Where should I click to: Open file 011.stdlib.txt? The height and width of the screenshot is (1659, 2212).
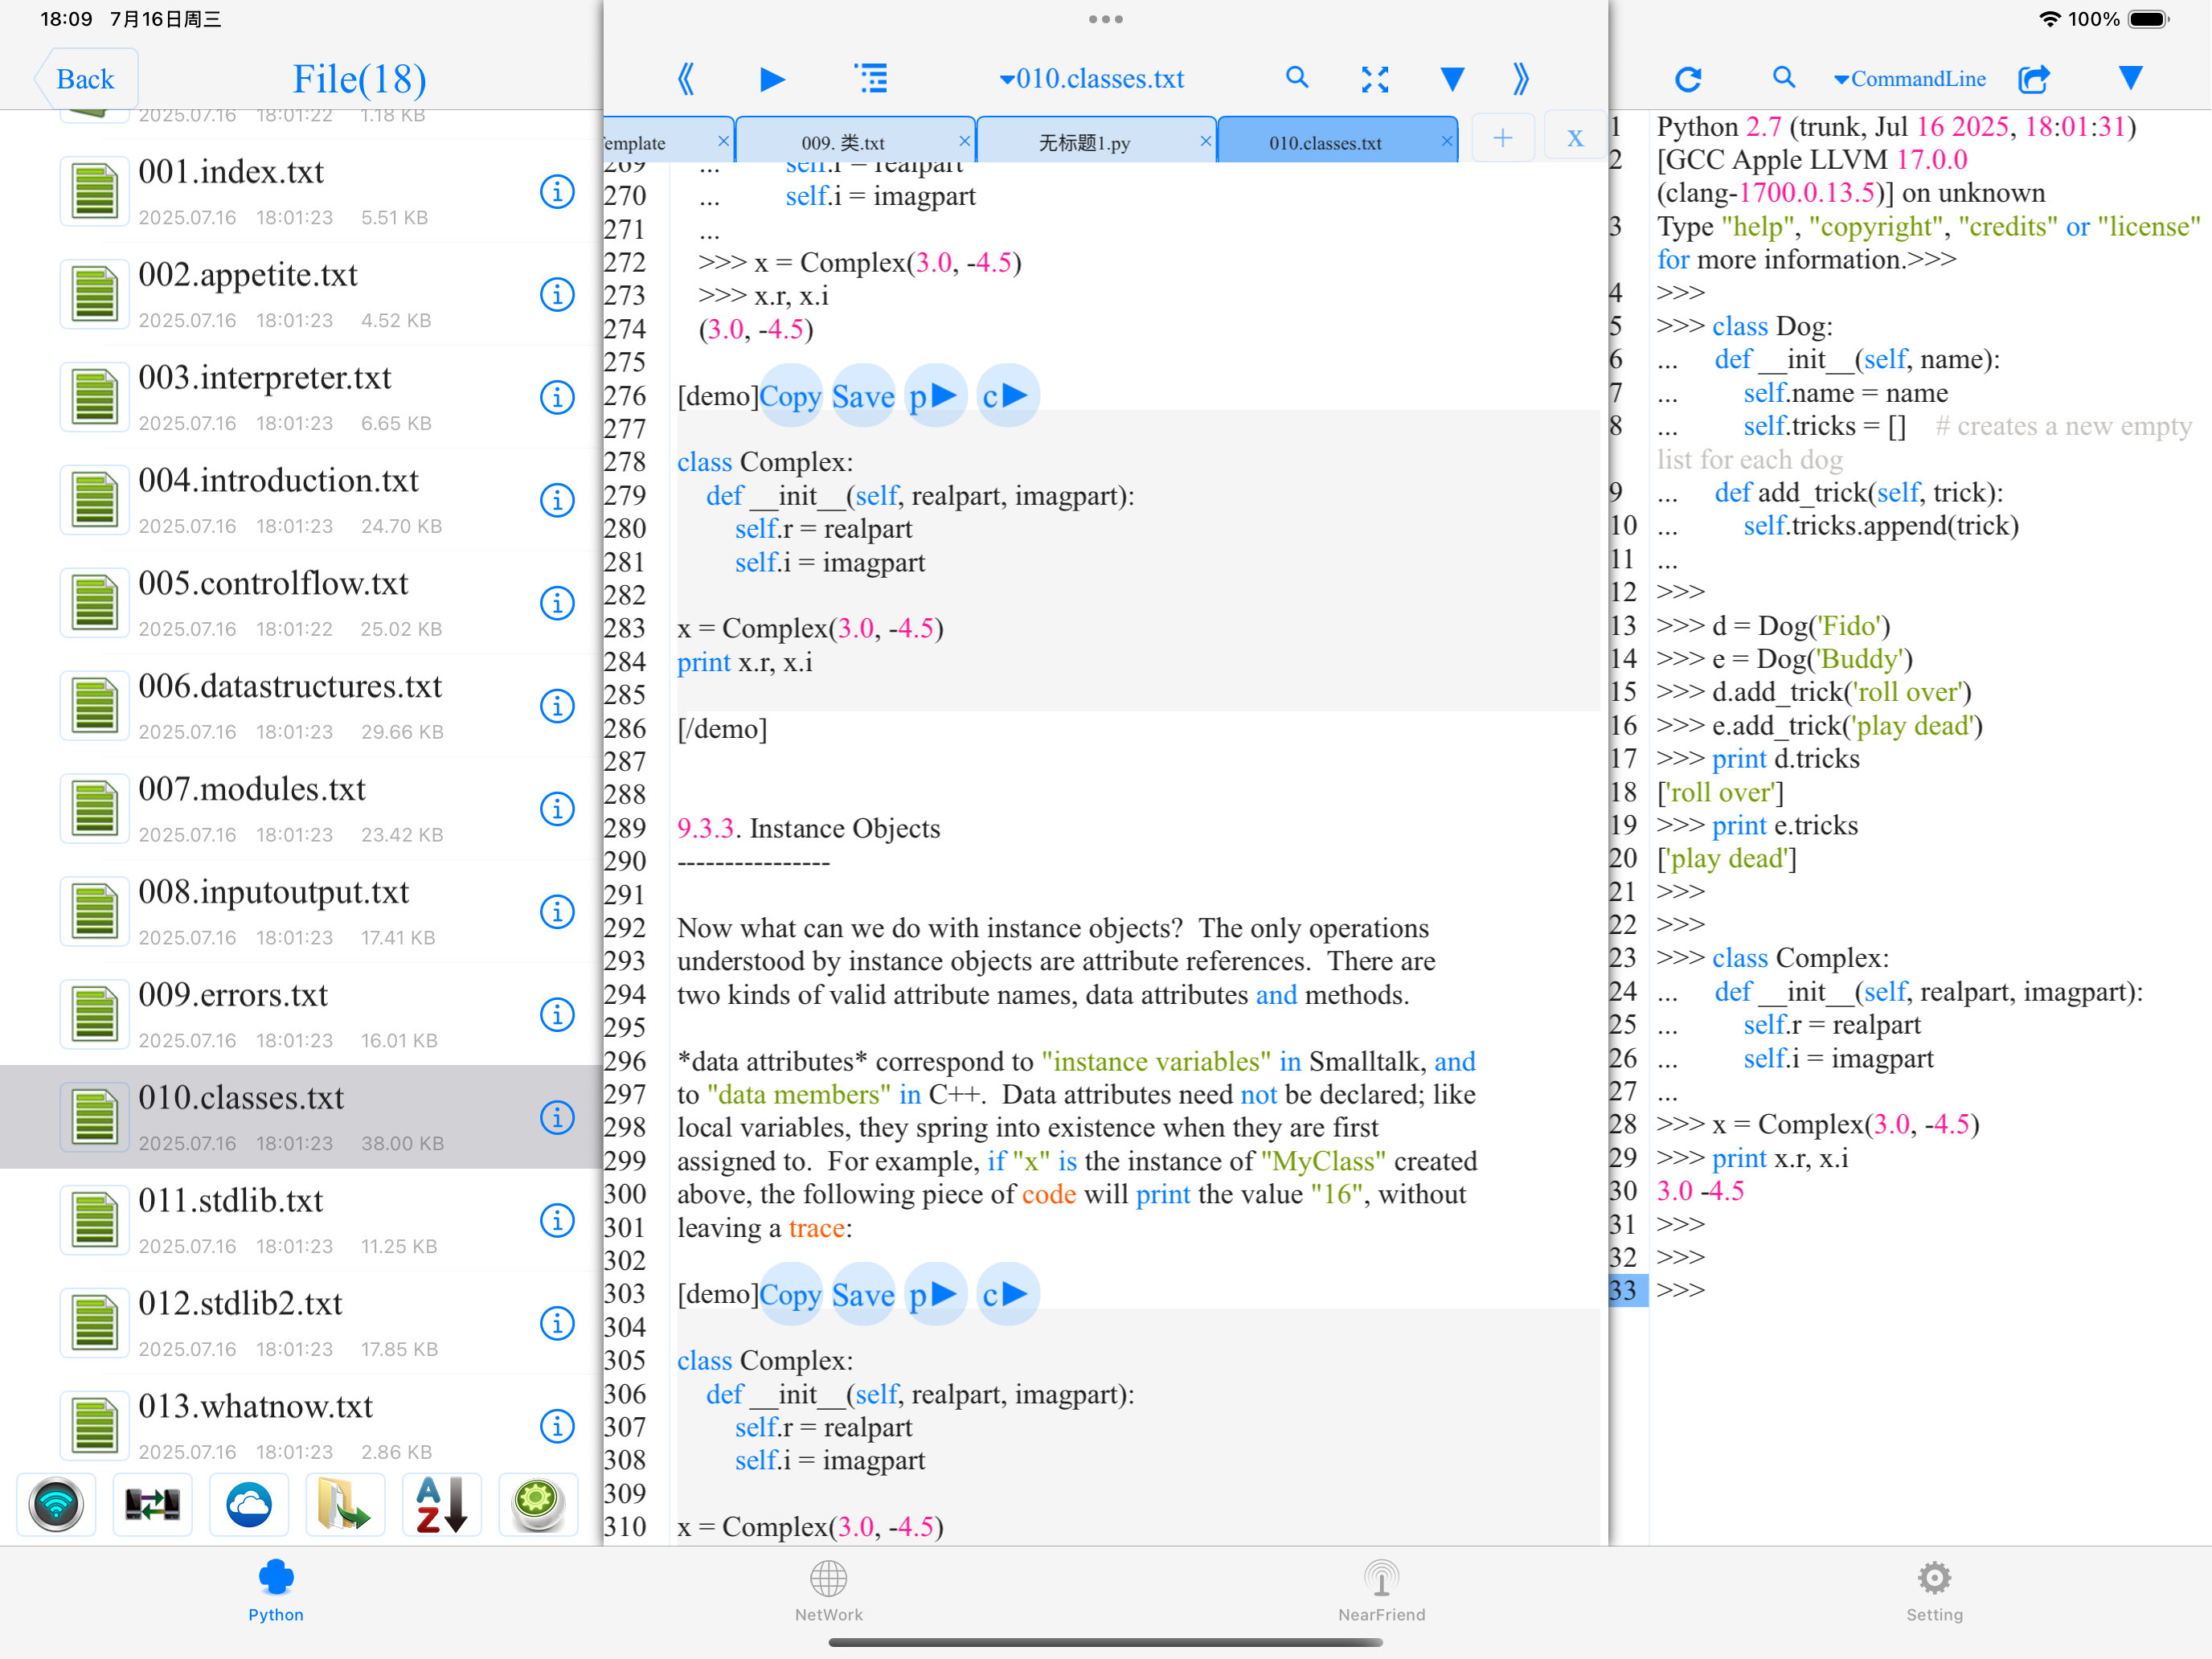pyautogui.click(x=300, y=1220)
